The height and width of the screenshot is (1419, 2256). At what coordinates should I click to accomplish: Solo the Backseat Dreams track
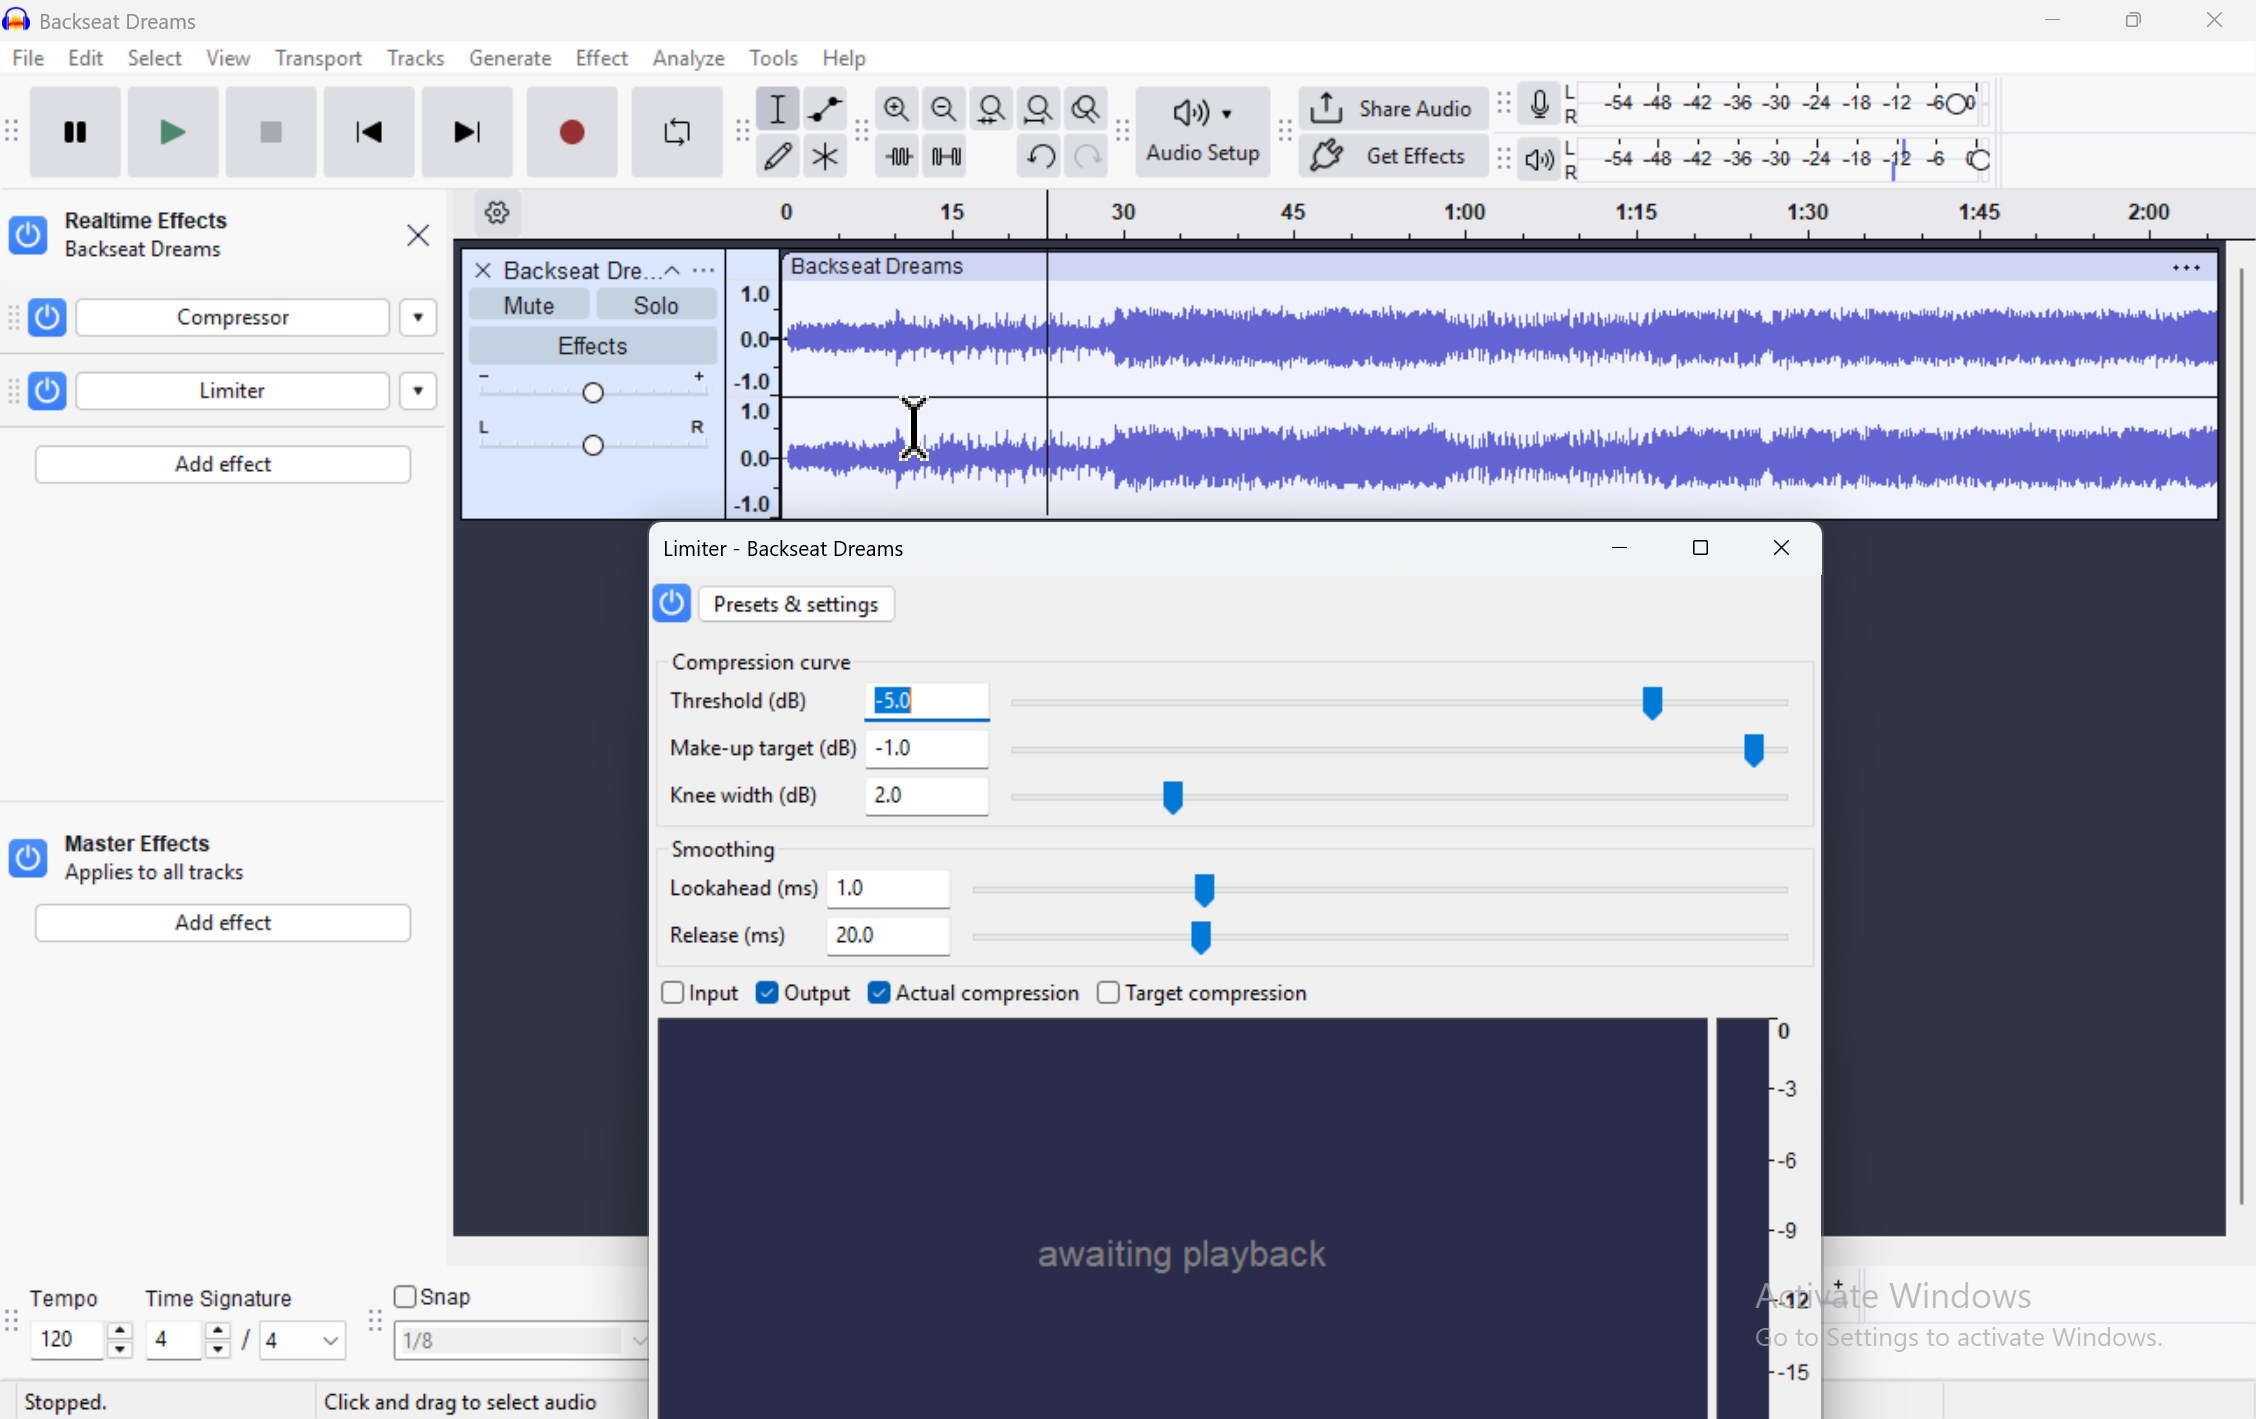(655, 304)
